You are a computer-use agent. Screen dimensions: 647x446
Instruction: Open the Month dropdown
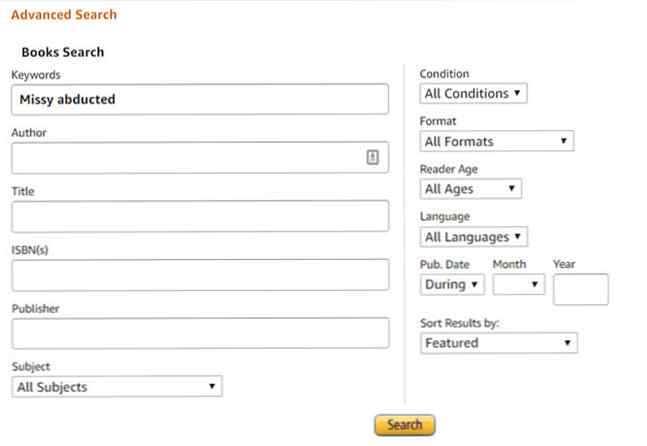pyautogui.click(x=518, y=284)
